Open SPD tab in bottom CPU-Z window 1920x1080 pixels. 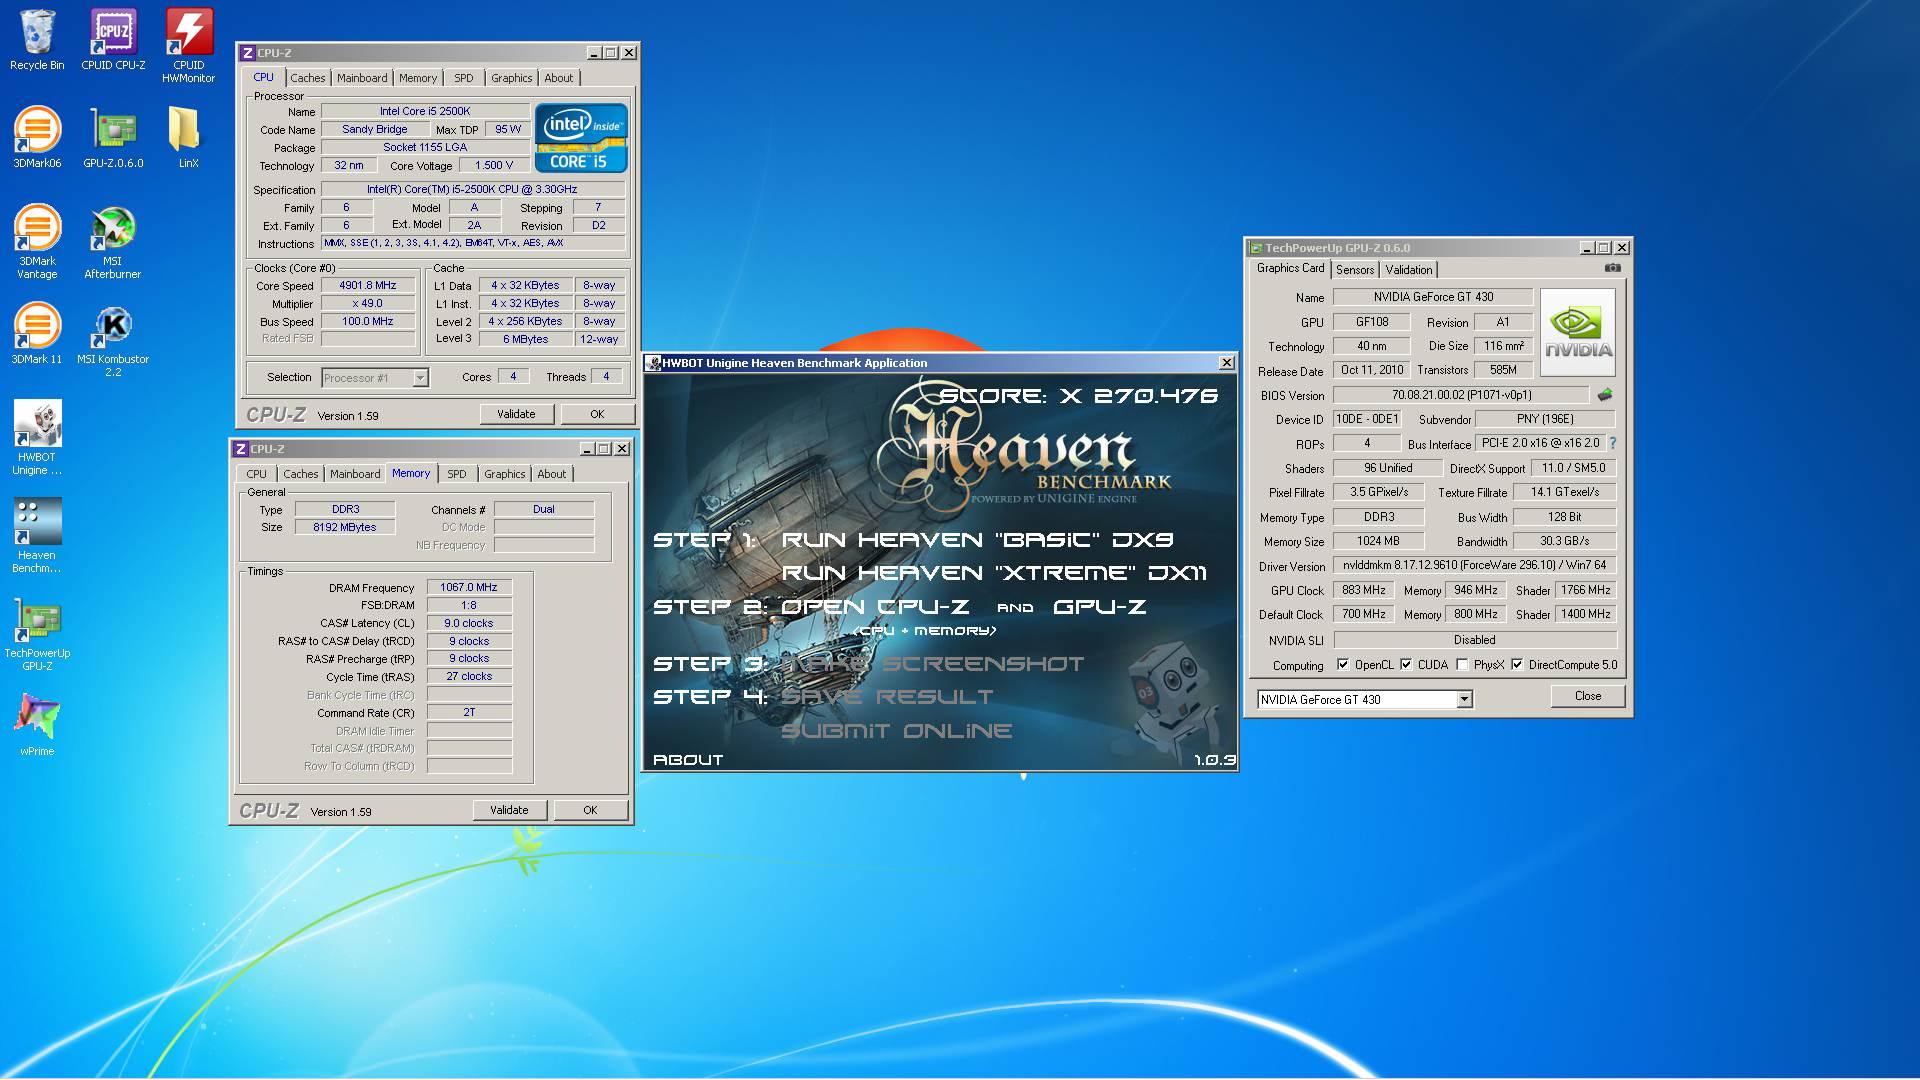[x=457, y=474]
